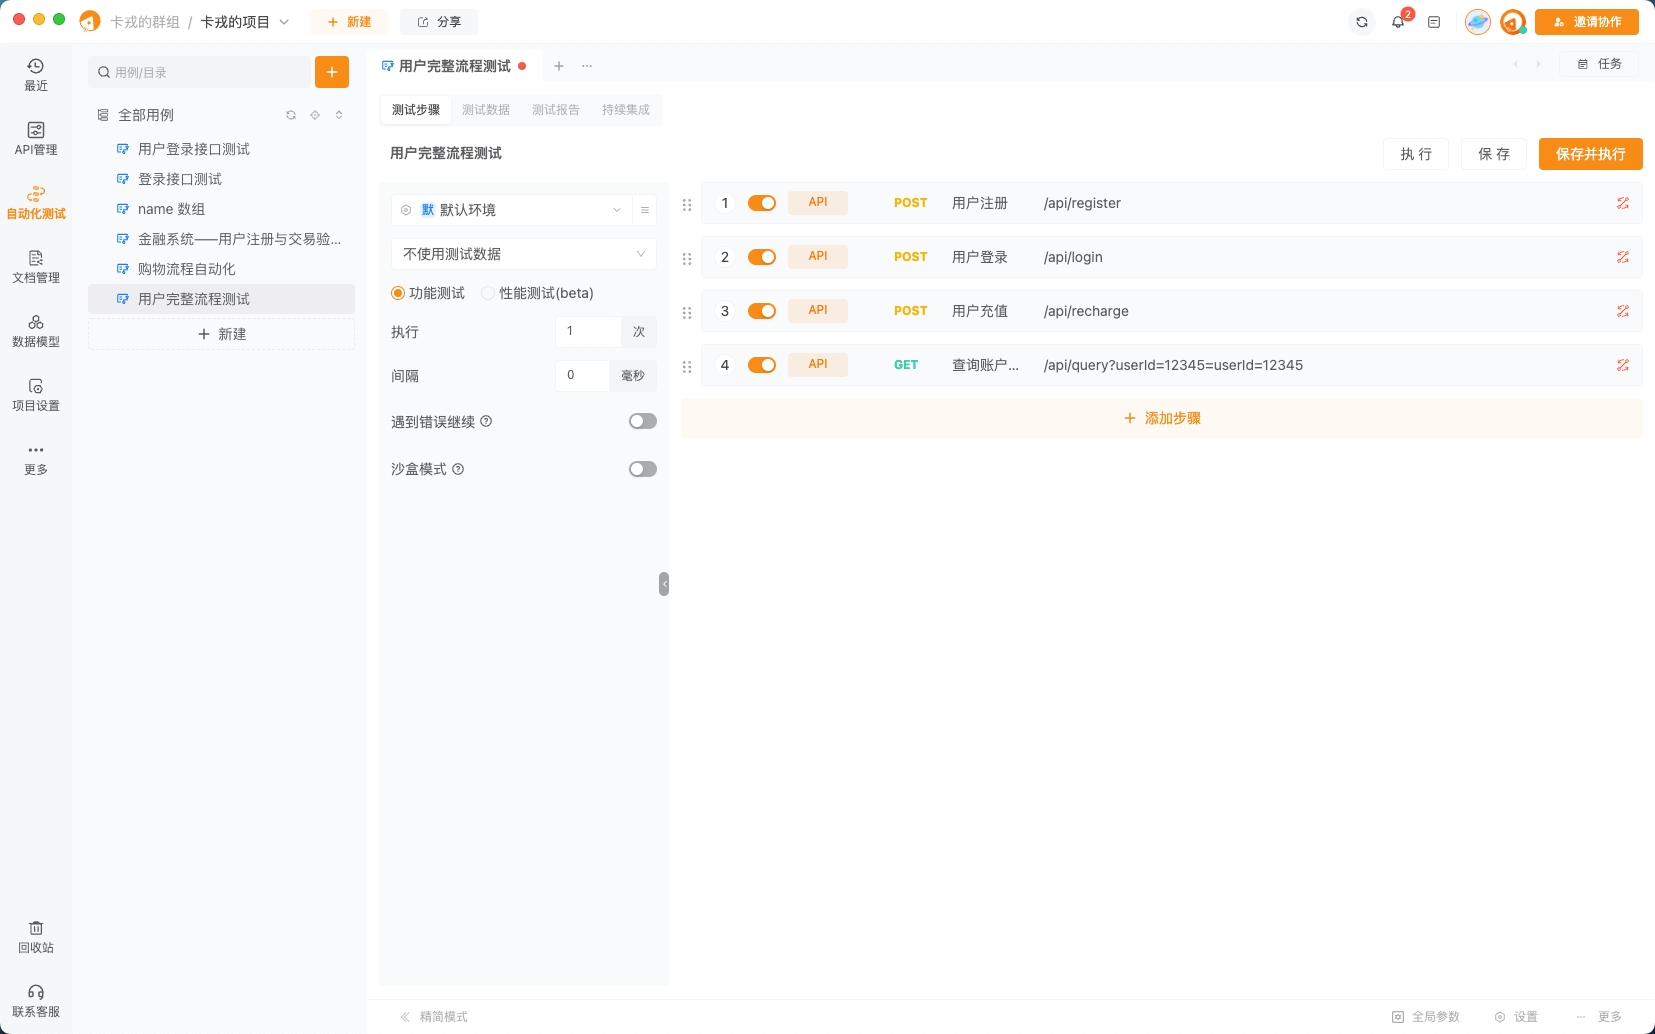Disable step 2 用户登录 toggle
Viewport: 1655px width, 1034px height.
pos(762,257)
